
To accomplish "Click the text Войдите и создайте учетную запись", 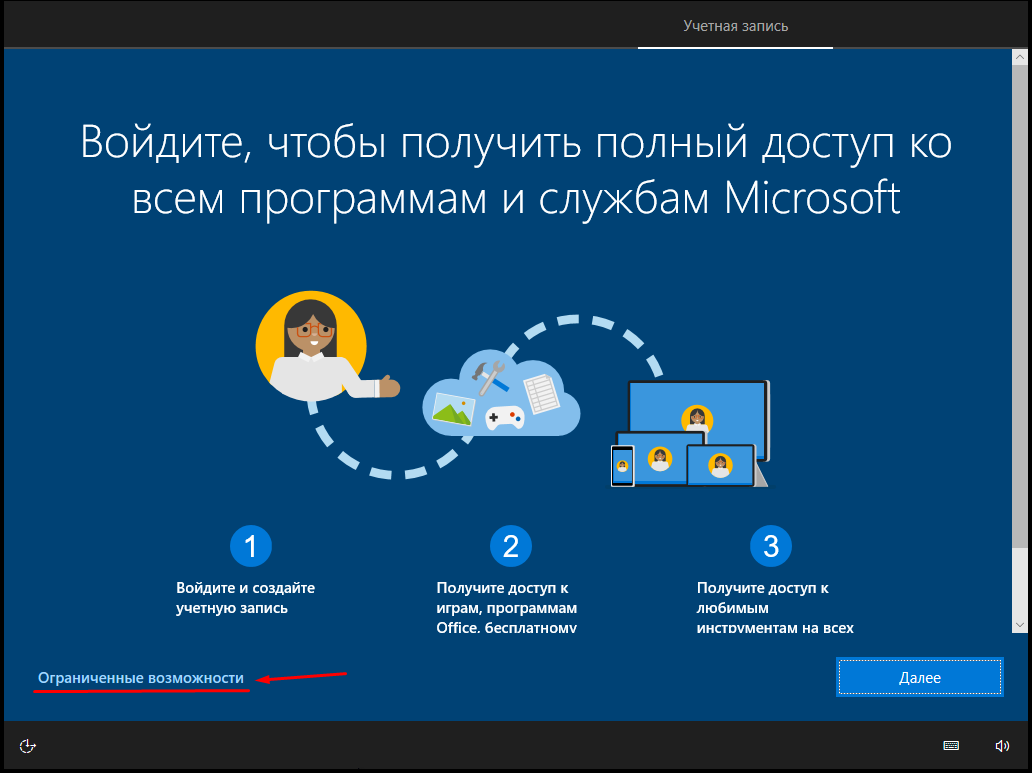I will point(245,598).
